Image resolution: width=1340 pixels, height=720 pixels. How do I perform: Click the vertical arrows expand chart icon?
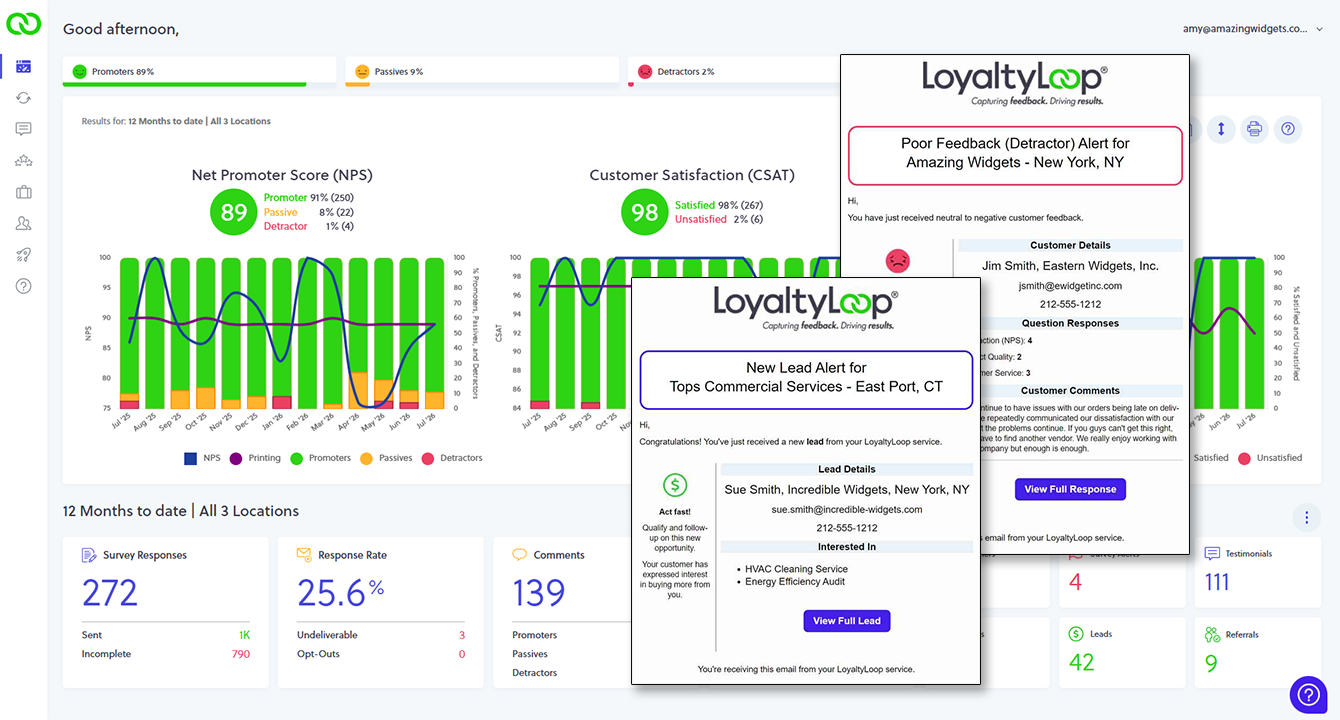pyautogui.click(x=1220, y=129)
